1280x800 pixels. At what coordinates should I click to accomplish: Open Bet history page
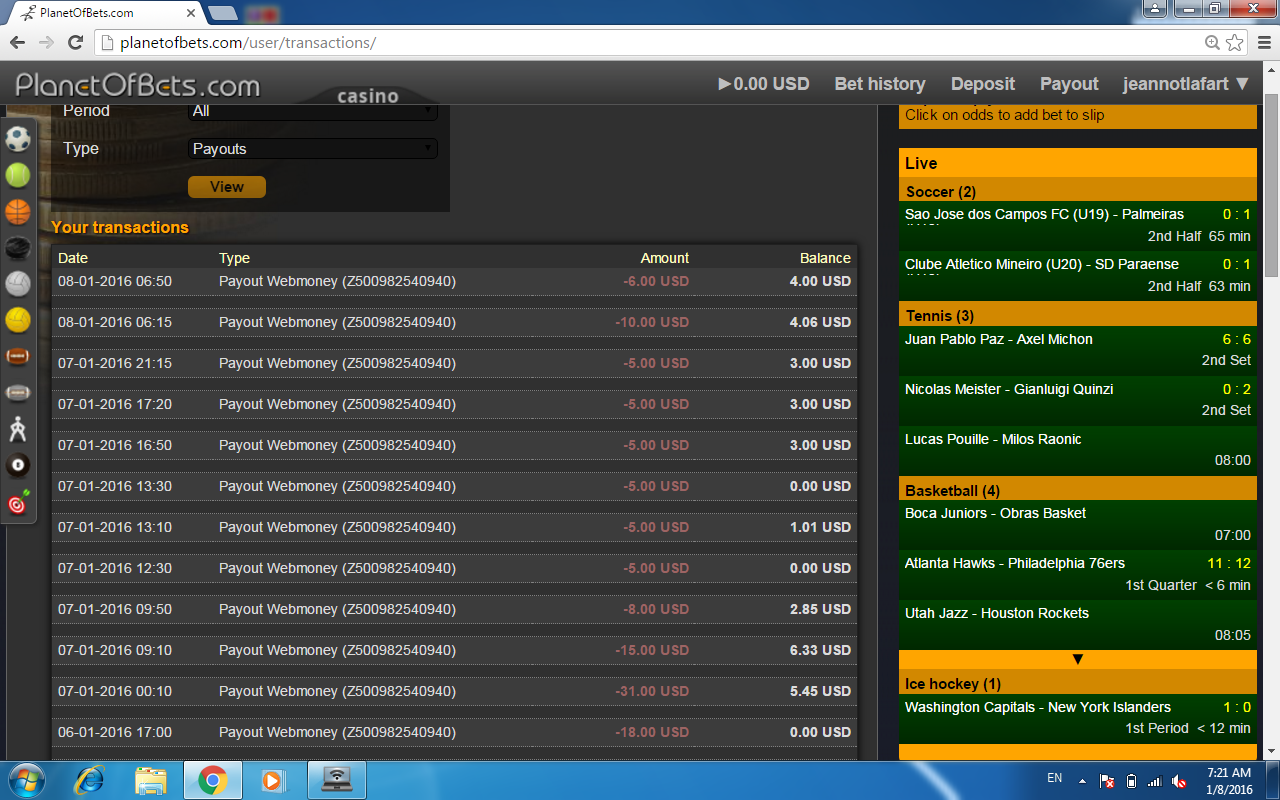pyautogui.click(x=880, y=84)
